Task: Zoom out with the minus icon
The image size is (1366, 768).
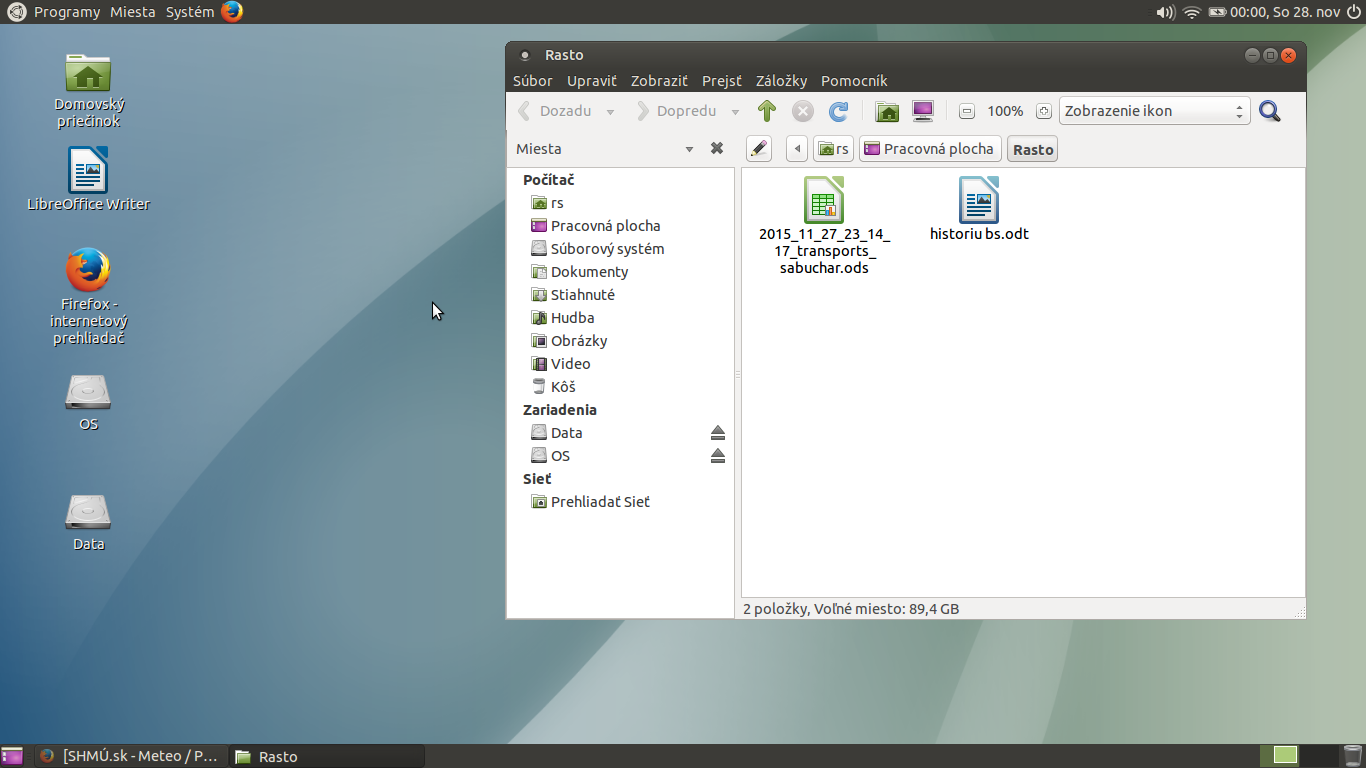Action: click(967, 111)
